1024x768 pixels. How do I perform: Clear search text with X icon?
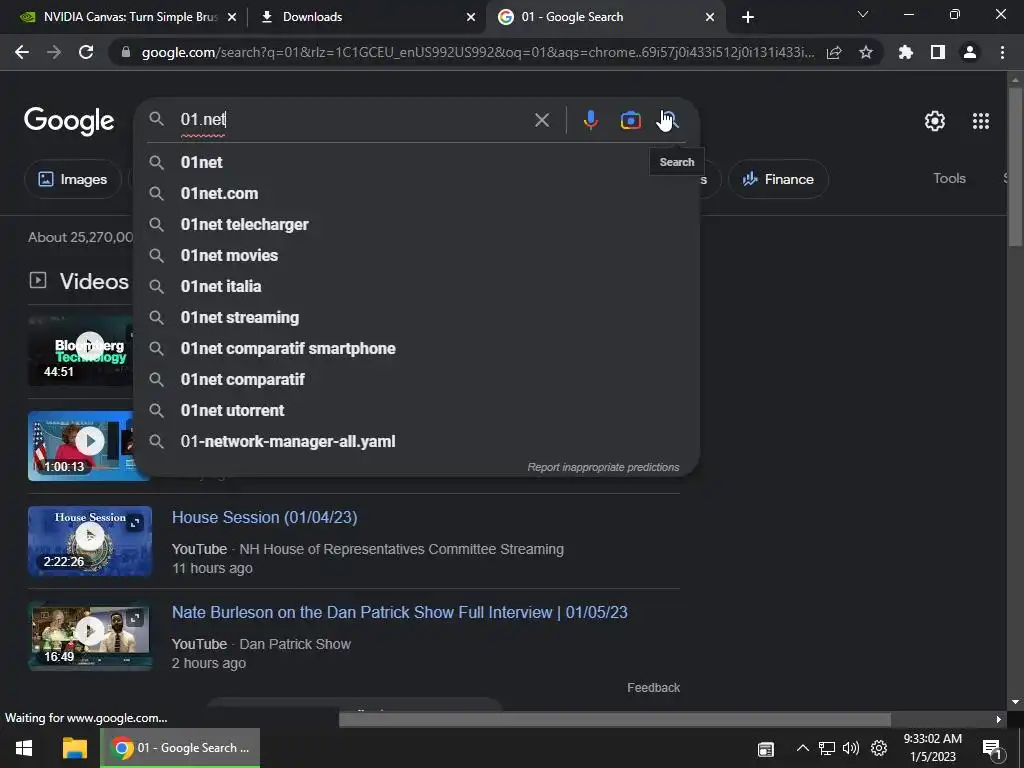(x=541, y=120)
